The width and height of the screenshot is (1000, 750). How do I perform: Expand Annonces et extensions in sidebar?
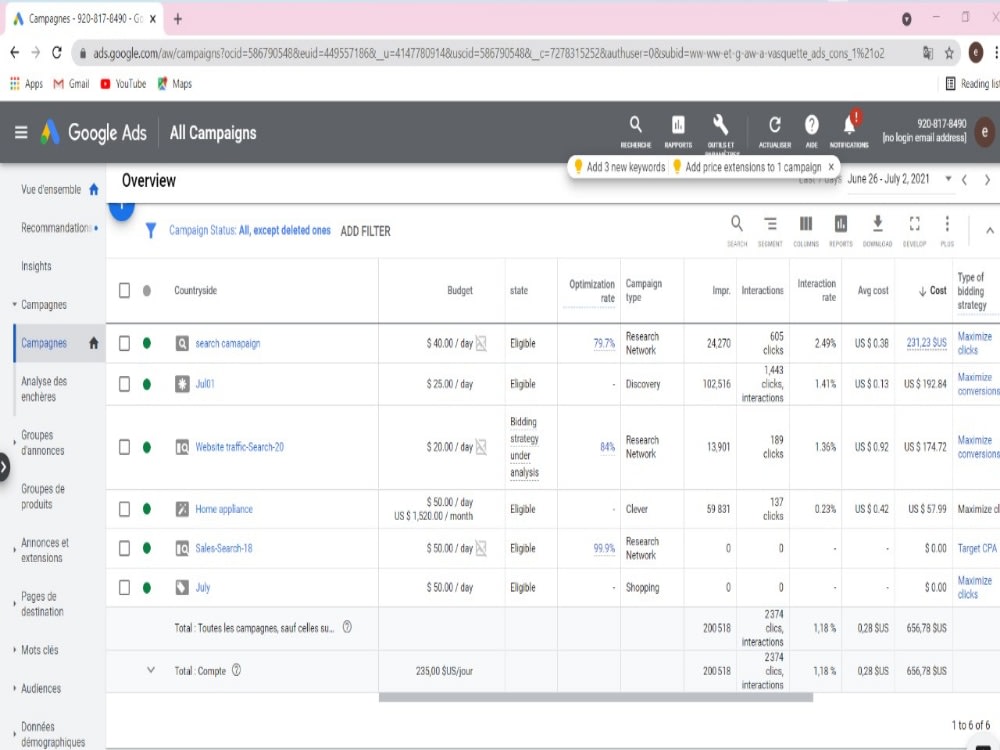pos(15,550)
